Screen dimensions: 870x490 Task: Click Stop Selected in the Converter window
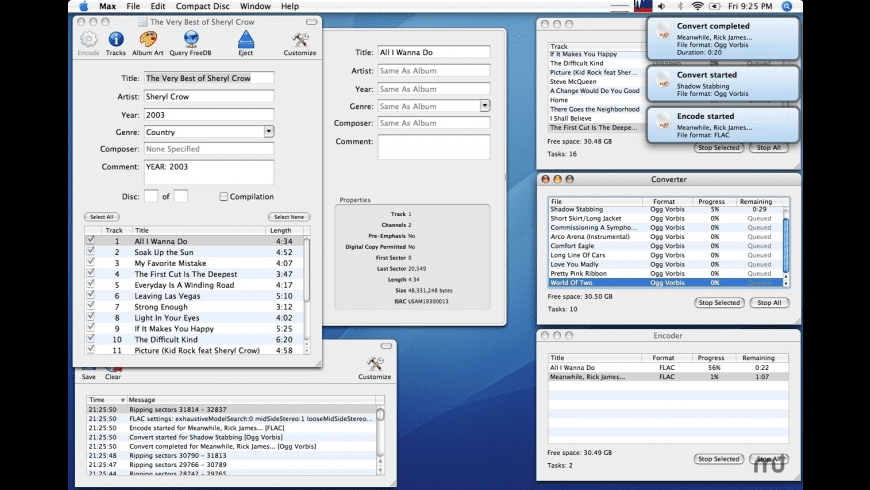[x=719, y=303]
